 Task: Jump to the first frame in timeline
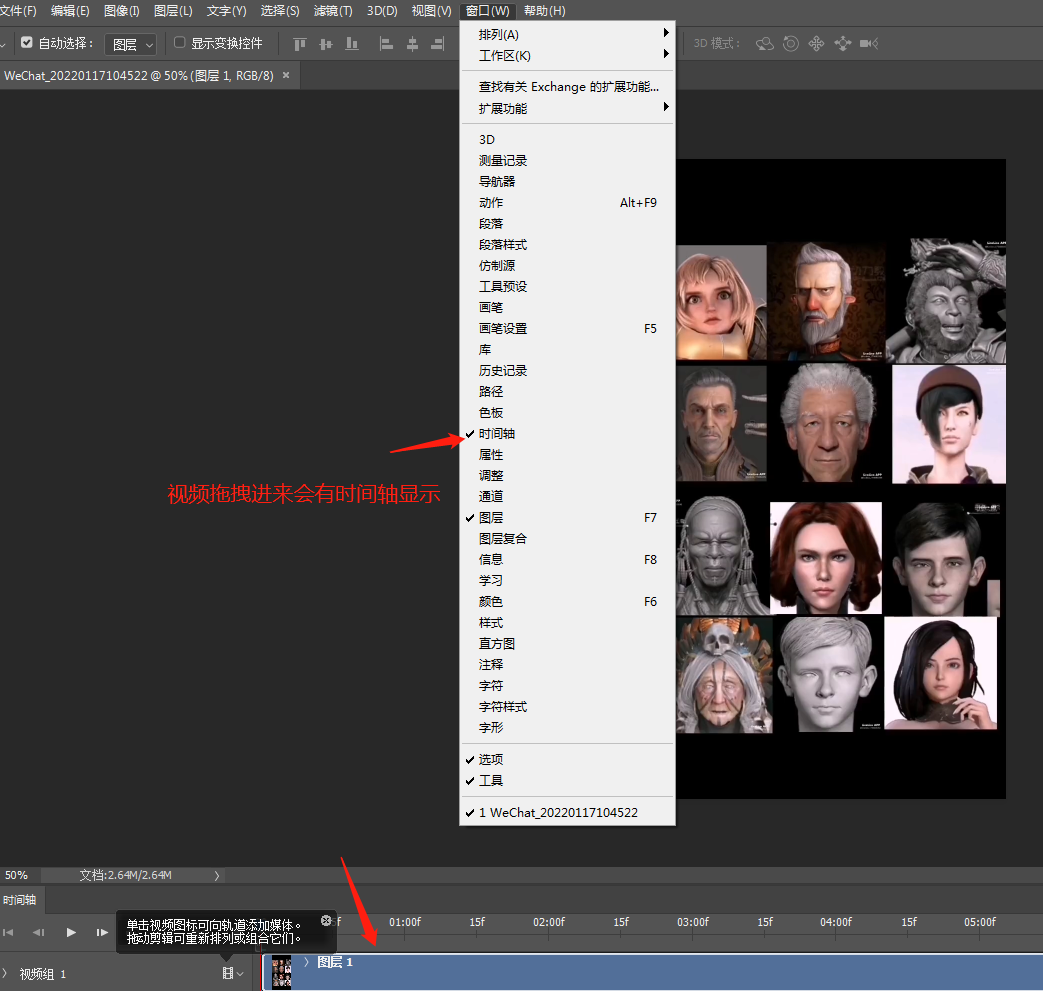[8, 932]
